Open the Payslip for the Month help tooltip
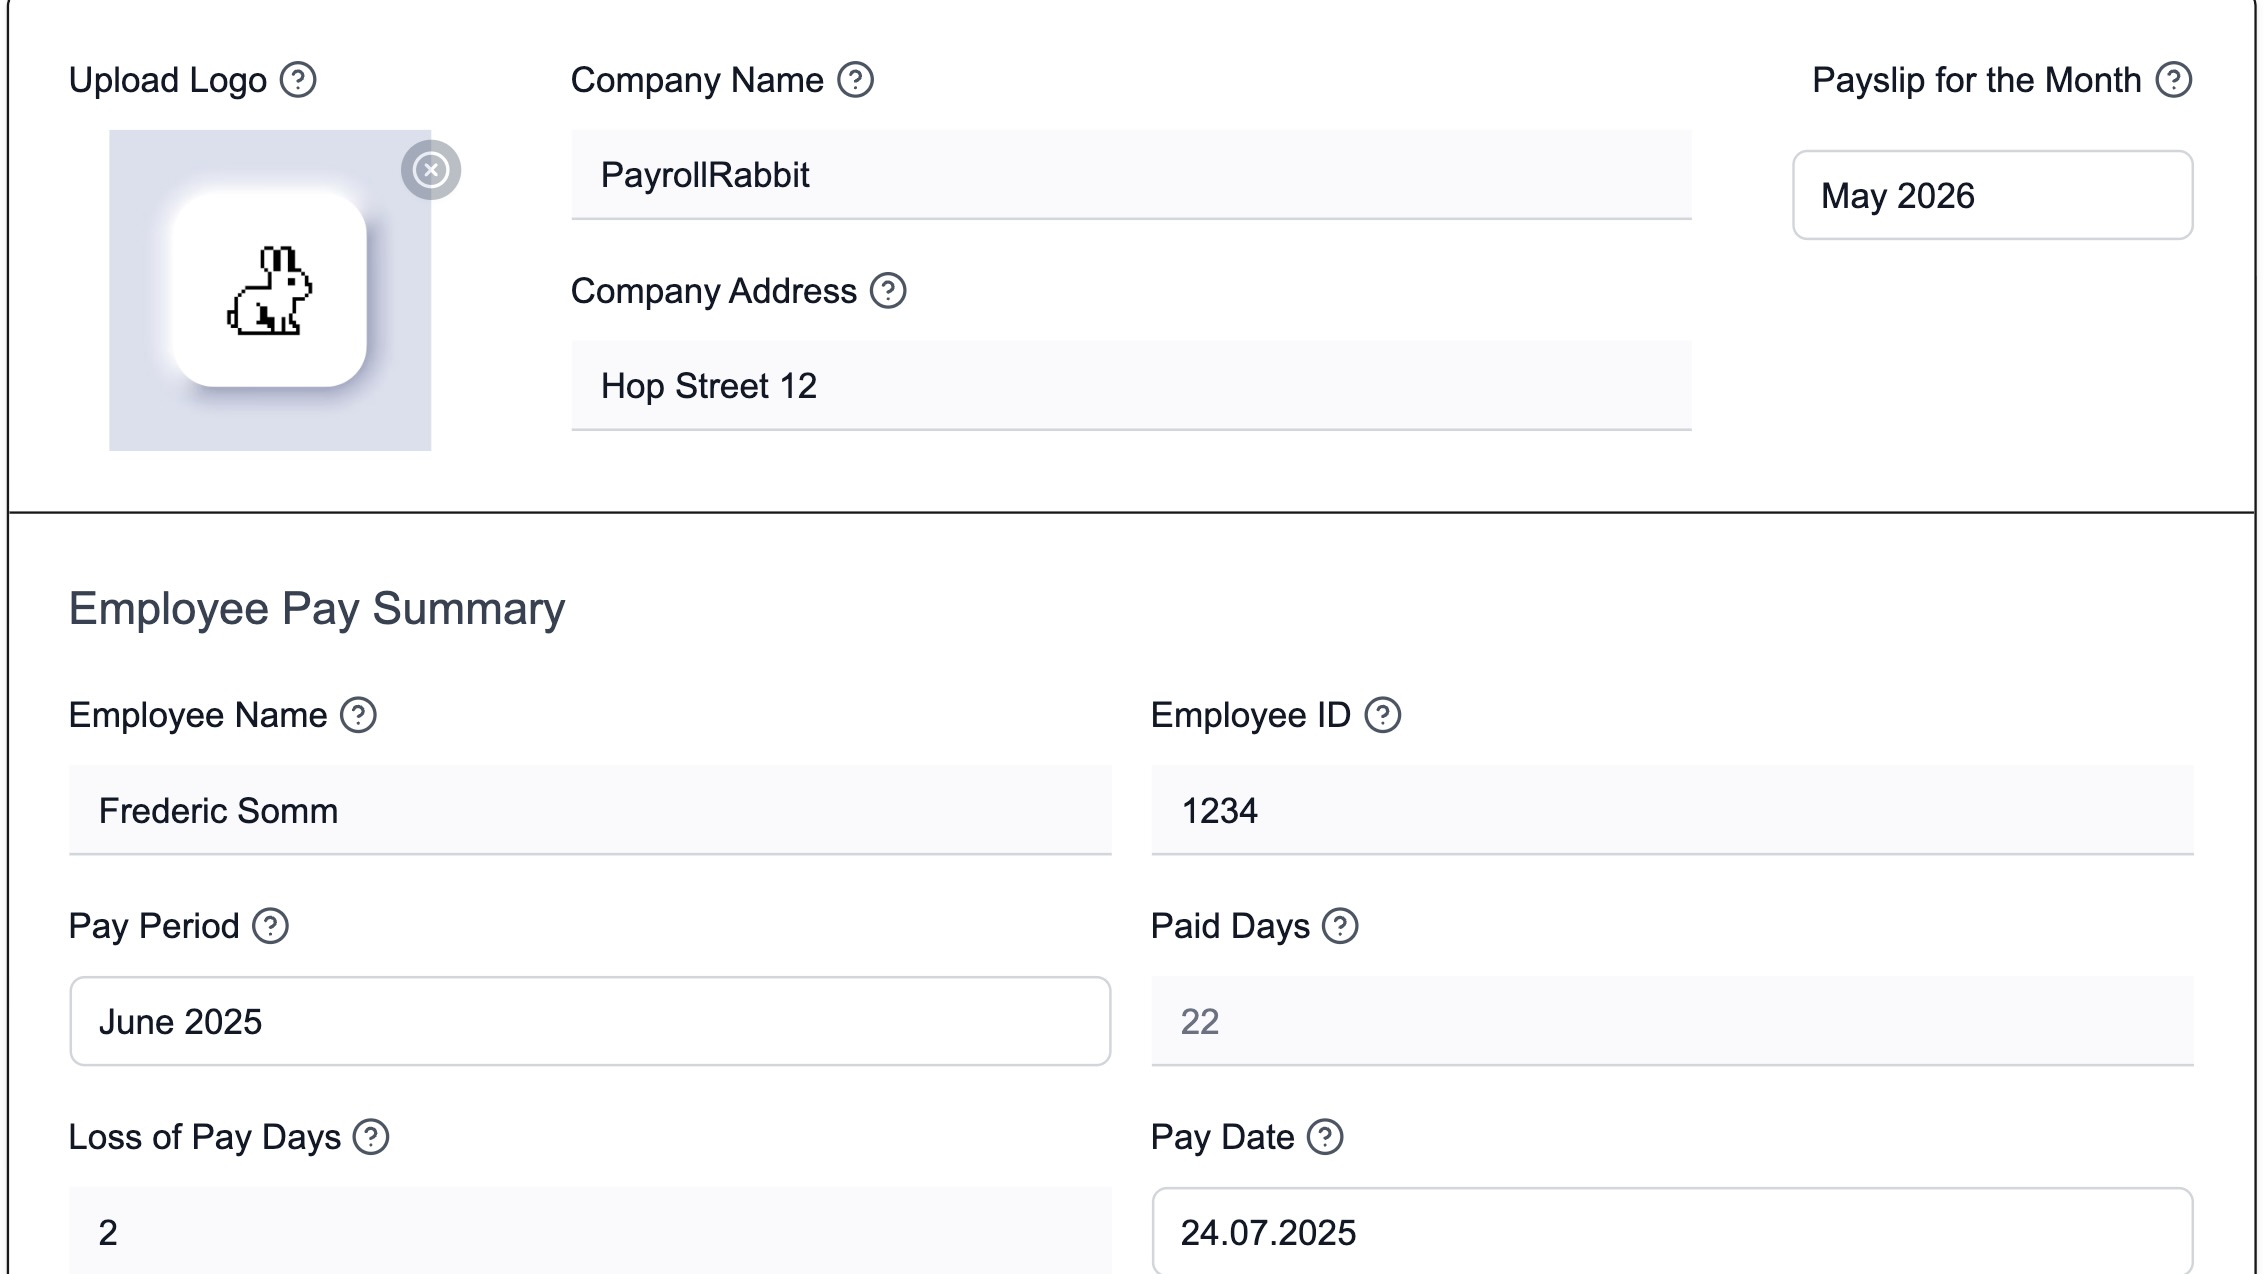The width and height of the screenshot is (2264, 1274). [x=2174, y=81]
